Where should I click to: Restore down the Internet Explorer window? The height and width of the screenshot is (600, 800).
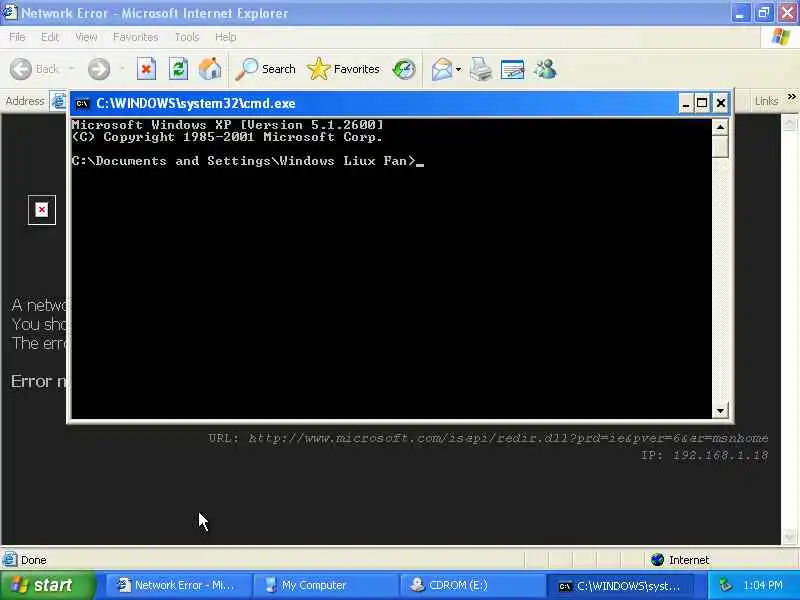pyautogui.click(x=763, y=13)
